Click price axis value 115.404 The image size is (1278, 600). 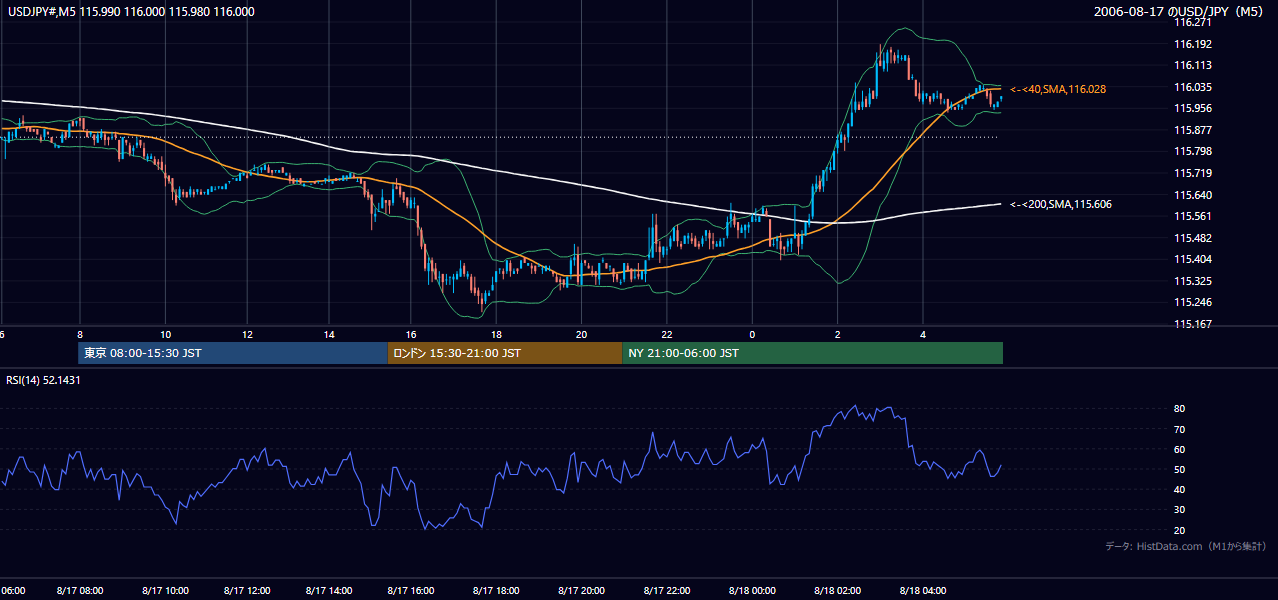coord(1193,259)
